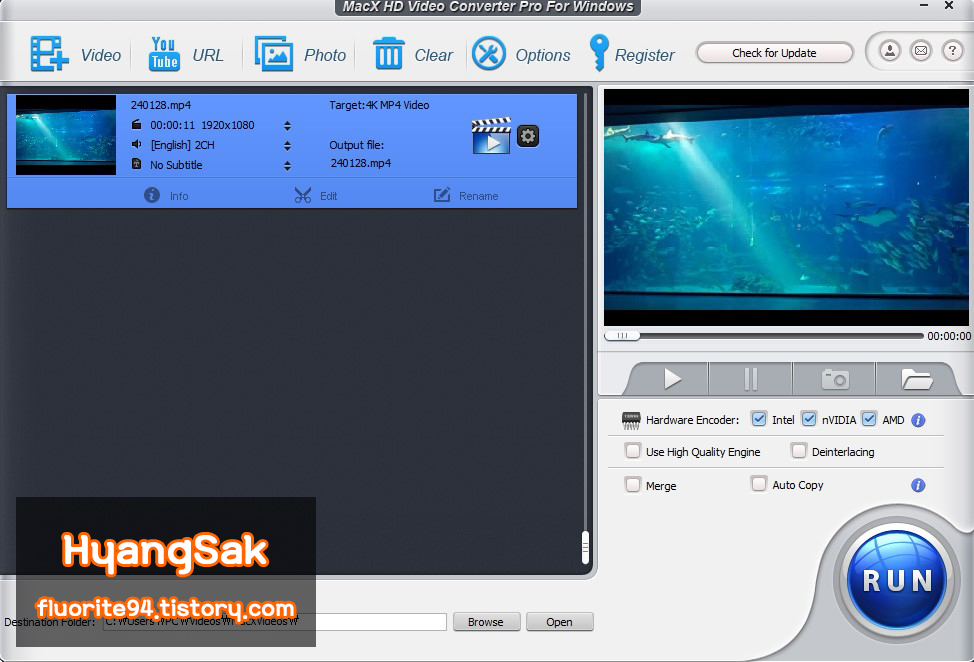Click the clapperboard output profile icon
974x662 pixels.
click(491, 135)
